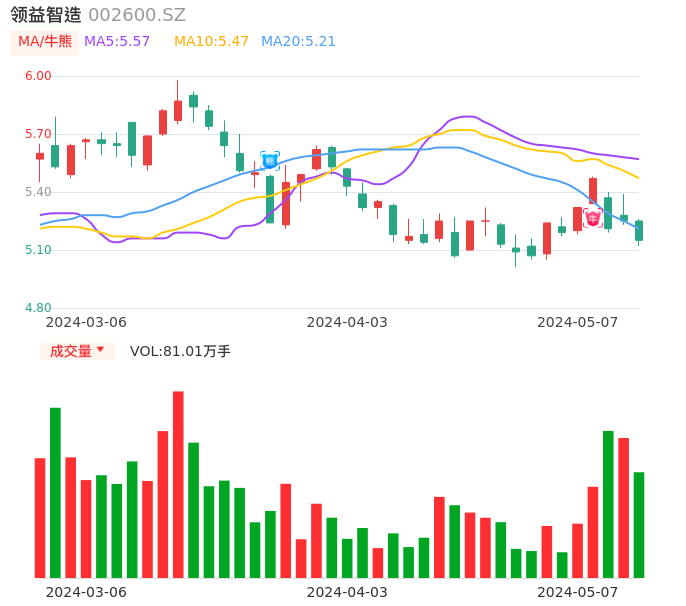Toggle the MA10 line legend
The height and width of the screenshot is (606, 686).
(211, 42)
